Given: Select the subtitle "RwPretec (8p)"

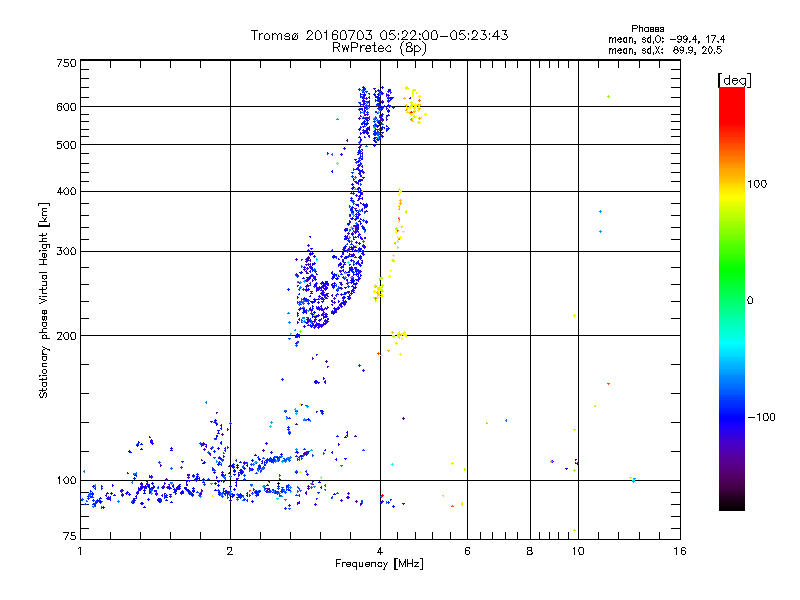Looking at the screenshot, I should pos(379,48).
